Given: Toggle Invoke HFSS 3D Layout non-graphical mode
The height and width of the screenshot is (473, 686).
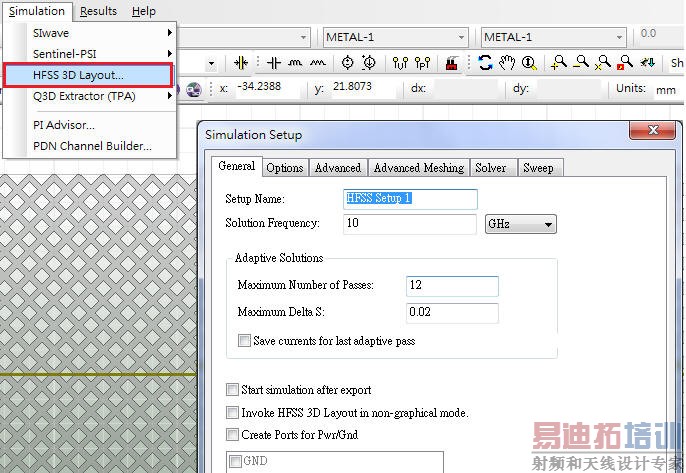Looking at the screenshot, I should click(232, 412).
